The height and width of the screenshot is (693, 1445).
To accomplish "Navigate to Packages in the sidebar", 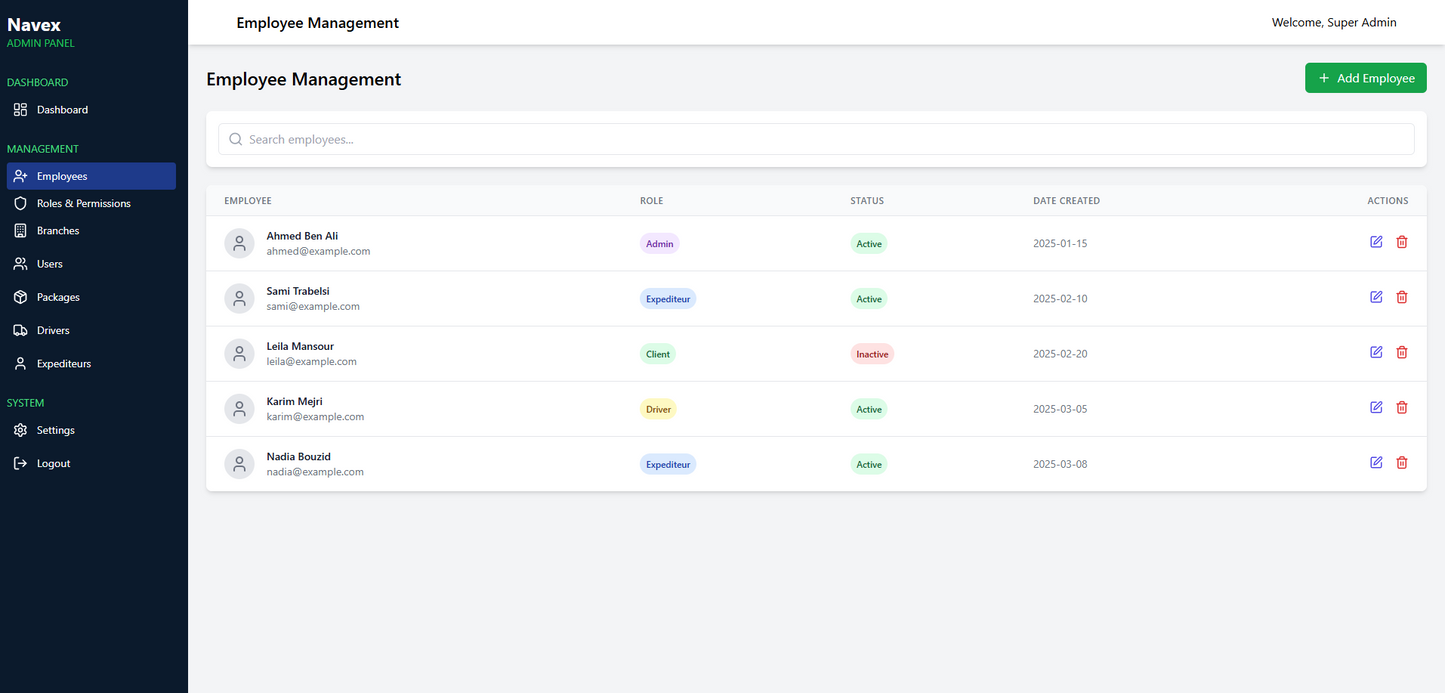I will tap(58, 297).
